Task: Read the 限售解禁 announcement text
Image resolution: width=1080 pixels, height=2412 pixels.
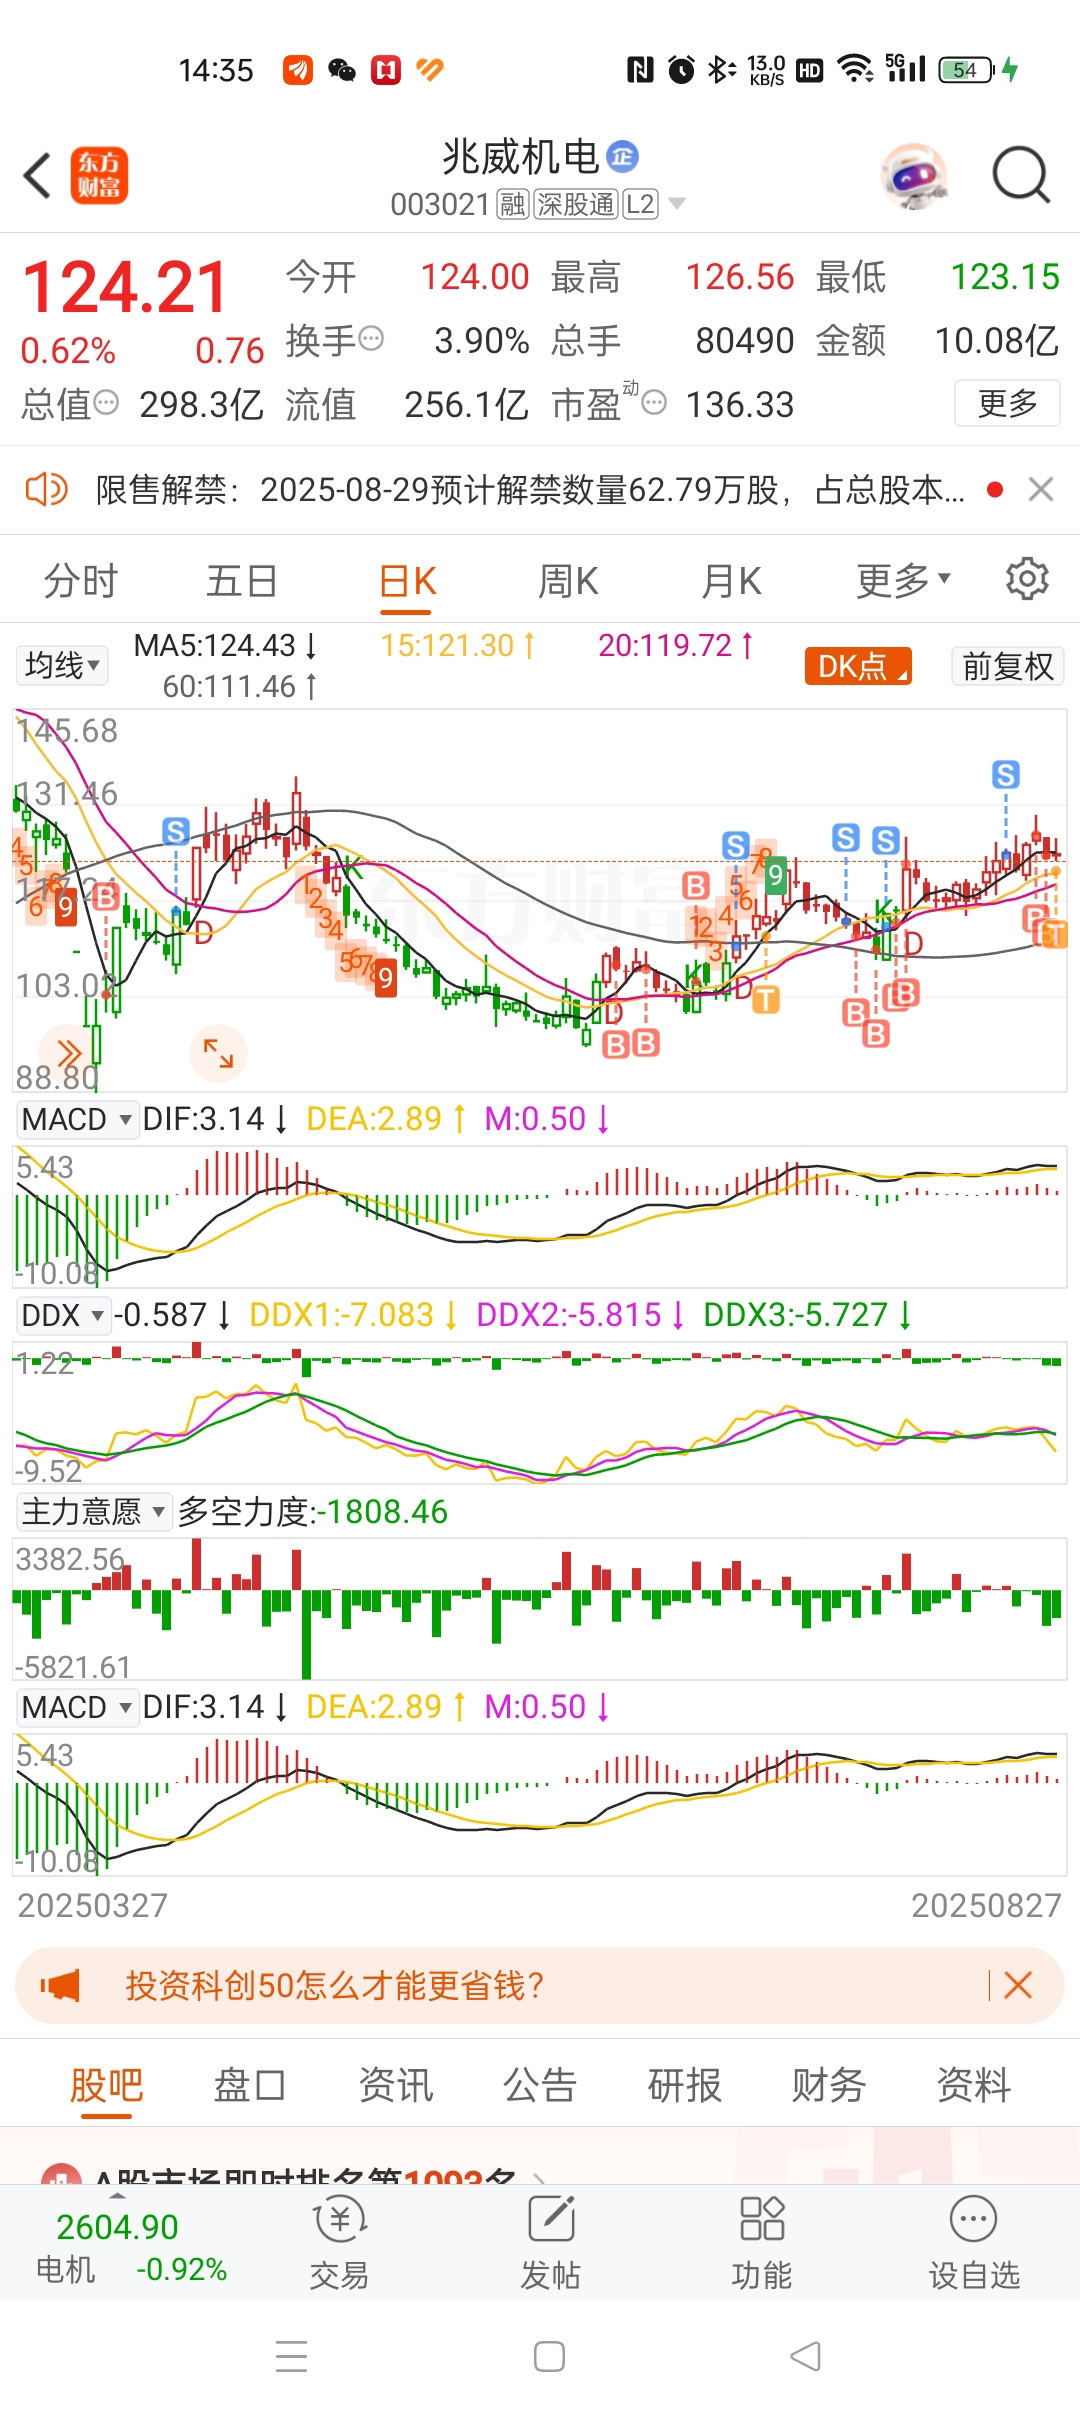Action: tap(530, 490)
